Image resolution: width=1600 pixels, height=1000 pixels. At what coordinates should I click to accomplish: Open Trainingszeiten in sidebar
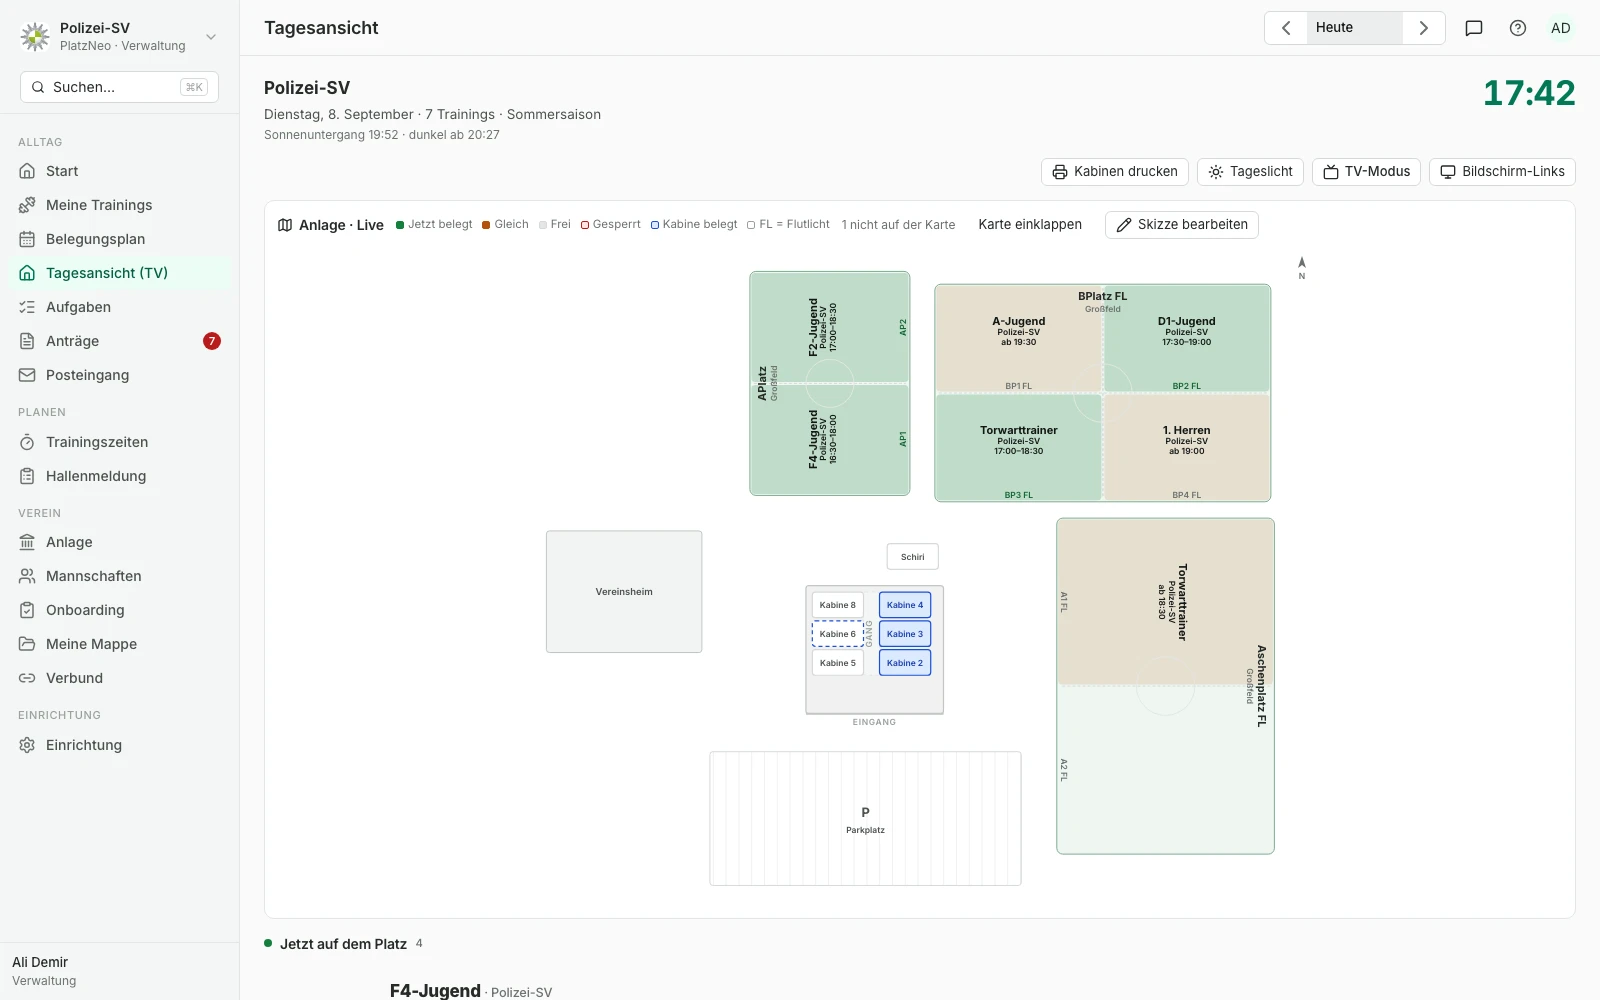coord(120,442)
